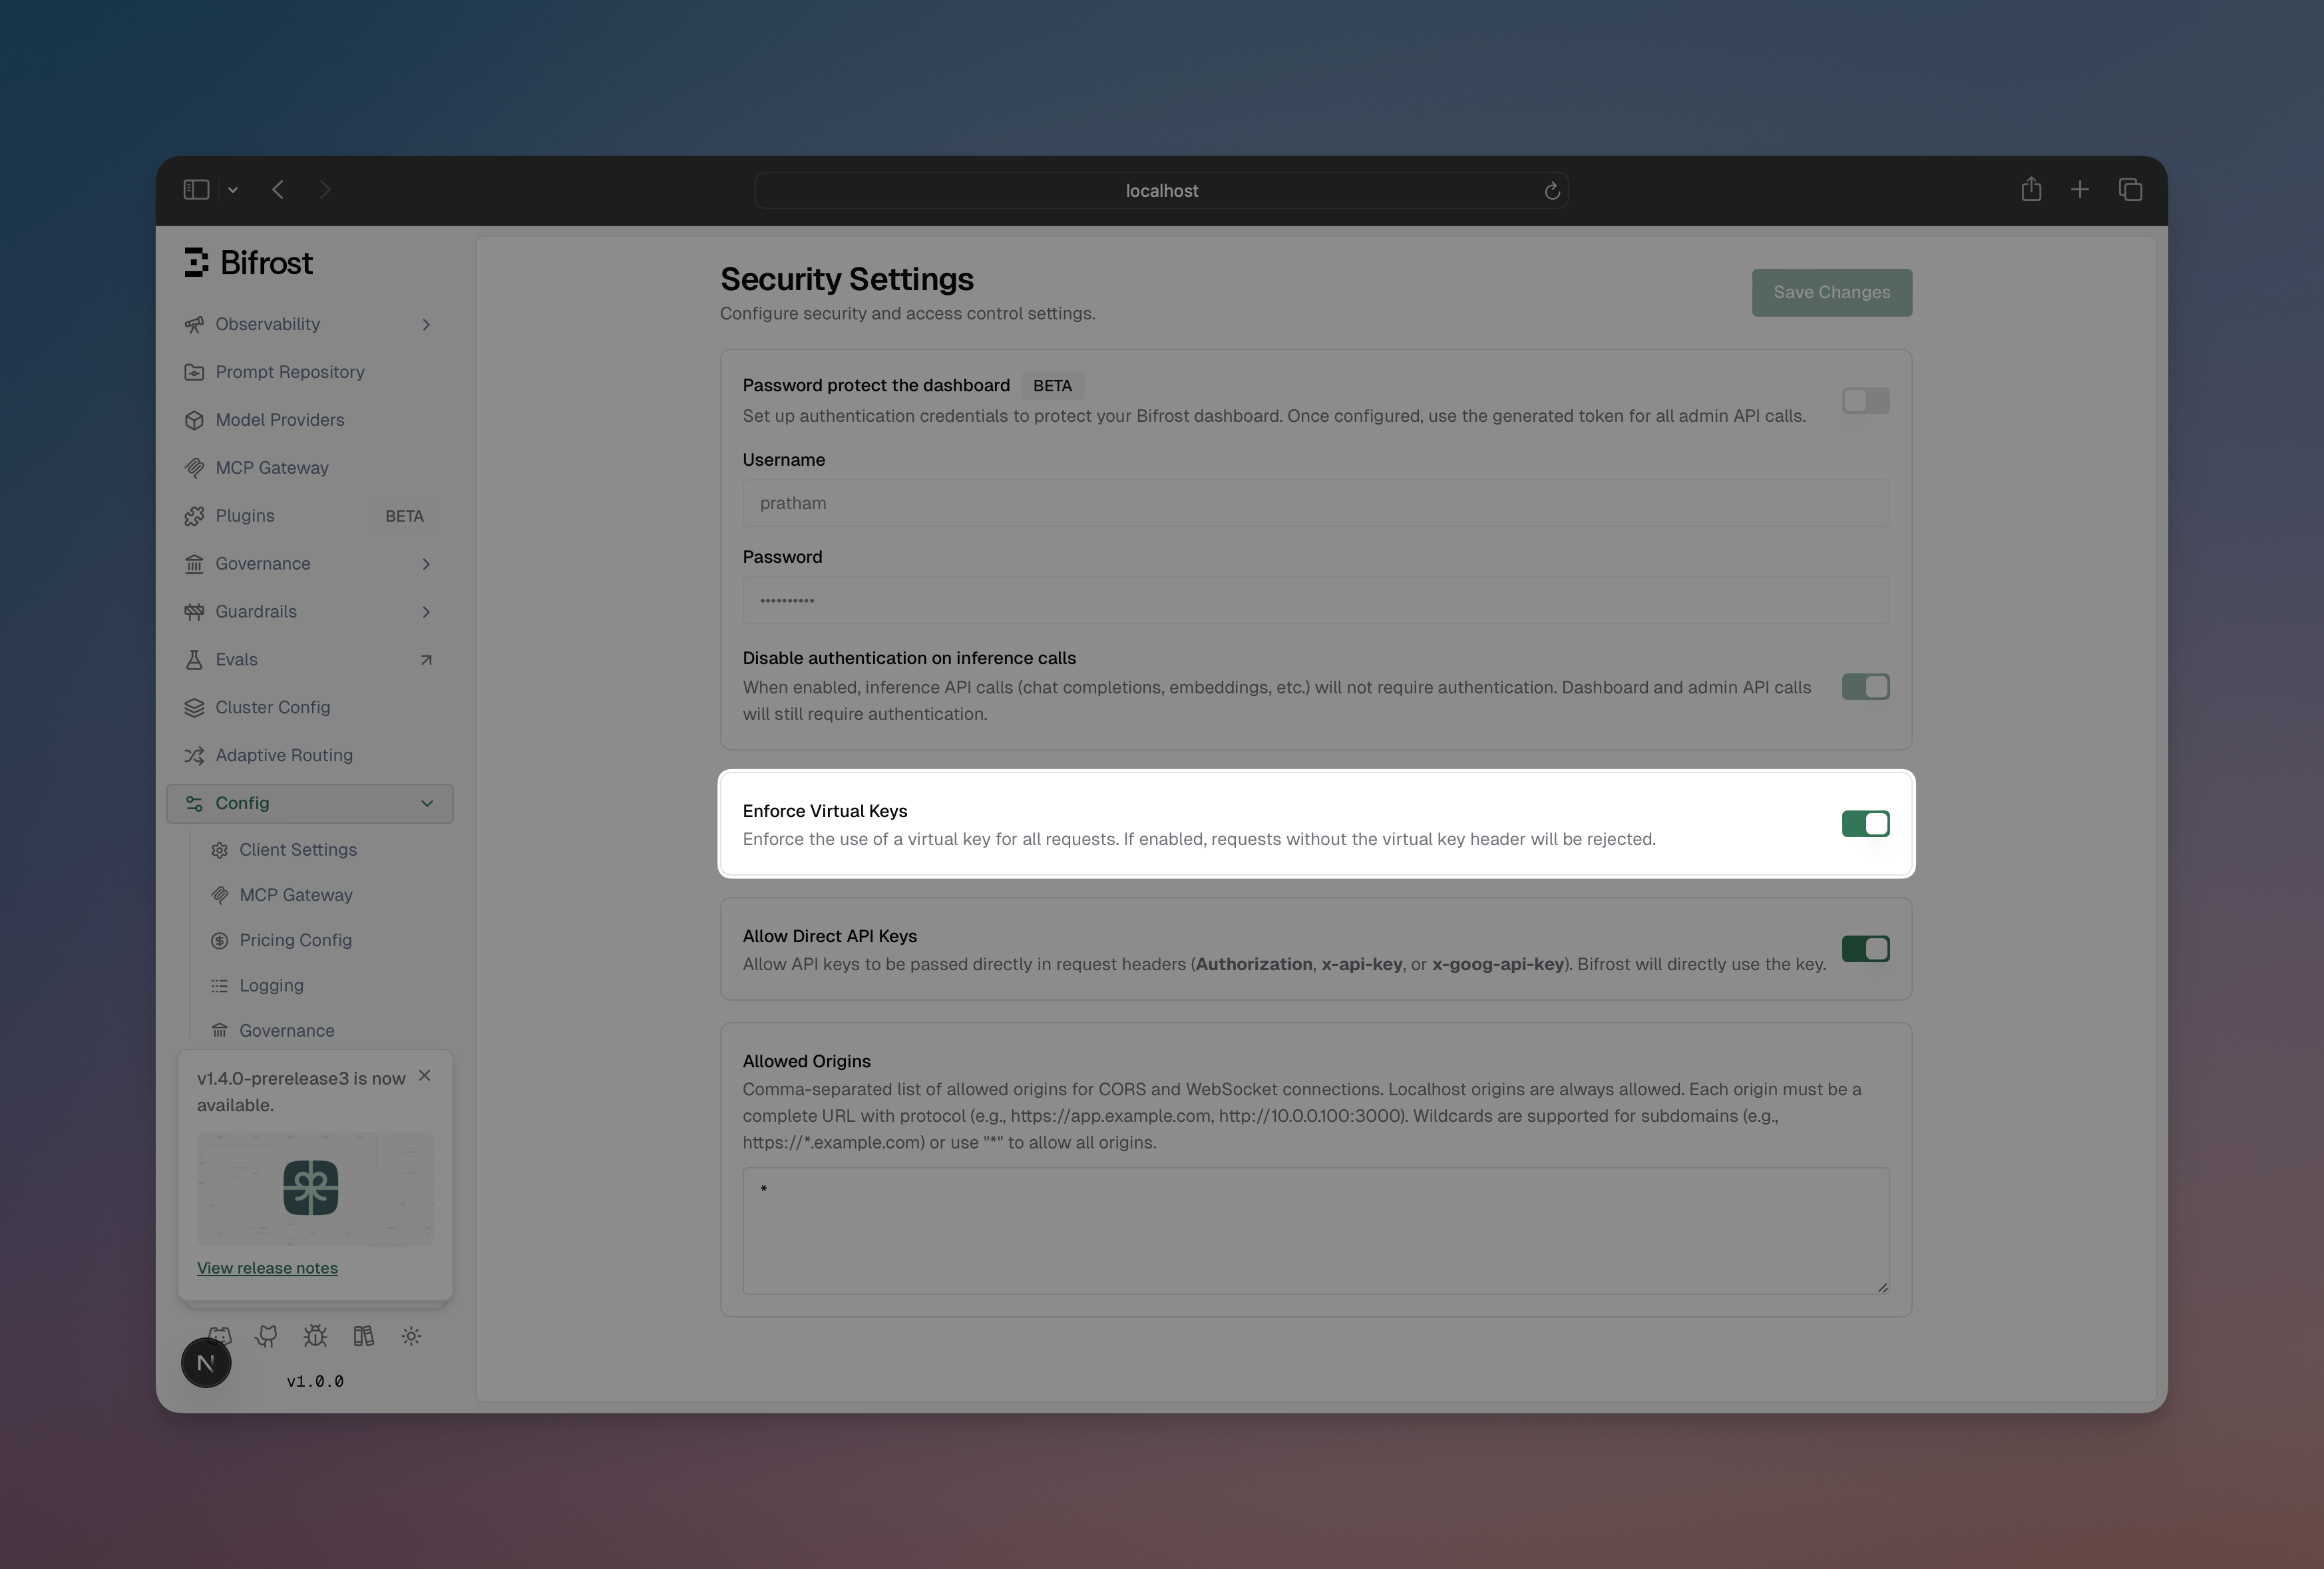Screen dimensions: 2324x1569
Task: Open Prompt Repository in the sidebar
Action: point(289,372)
